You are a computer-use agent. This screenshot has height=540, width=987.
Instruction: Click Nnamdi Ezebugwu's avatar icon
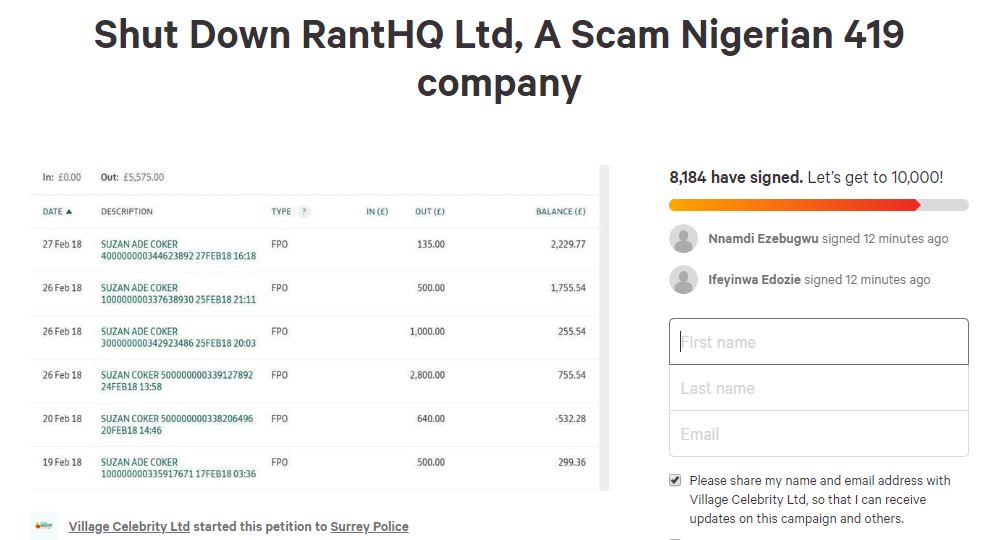click(683, 239)
